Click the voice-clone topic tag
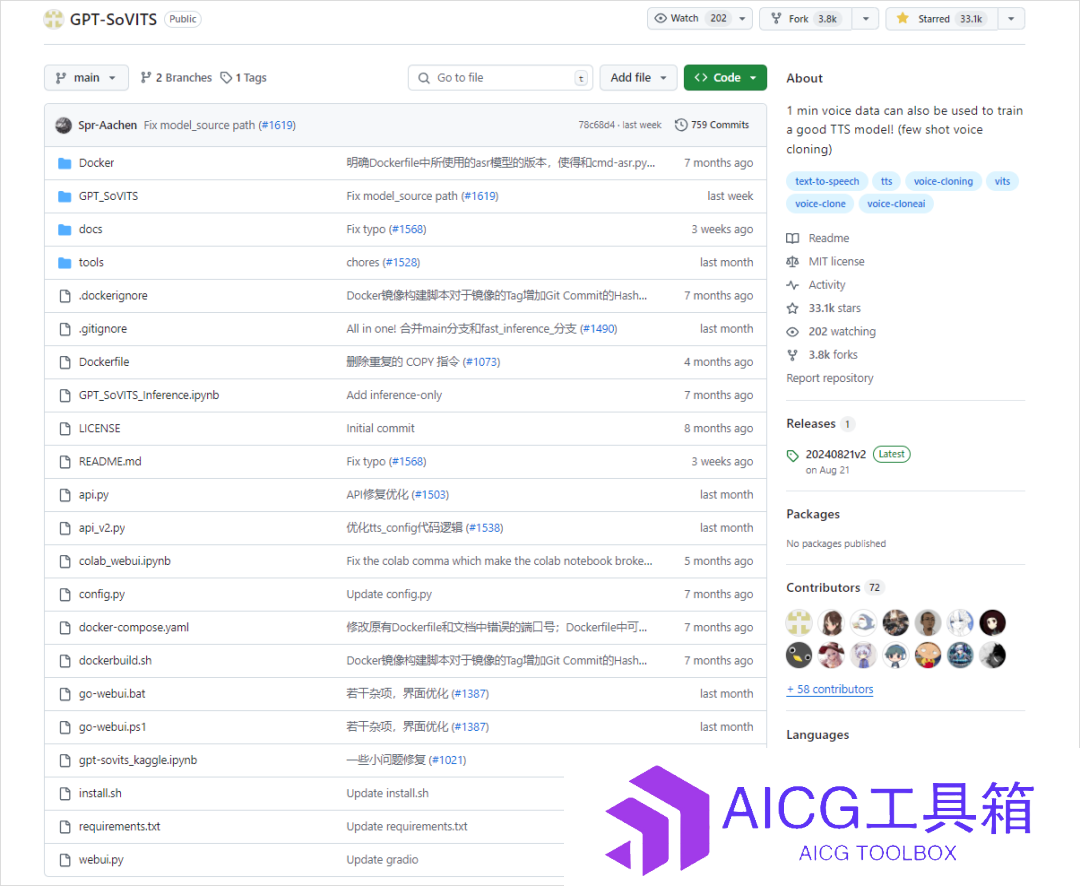The width and height of the screenshot is (1080, 886). coord(820,204)
